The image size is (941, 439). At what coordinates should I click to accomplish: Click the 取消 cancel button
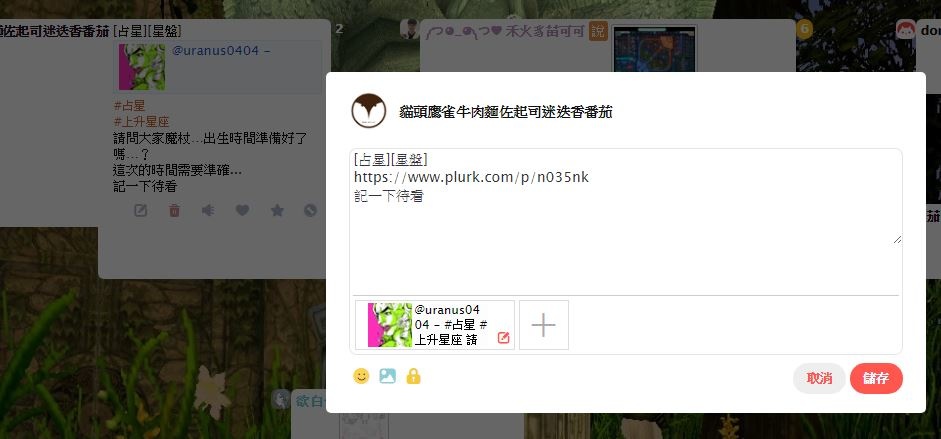pos(819,378)
